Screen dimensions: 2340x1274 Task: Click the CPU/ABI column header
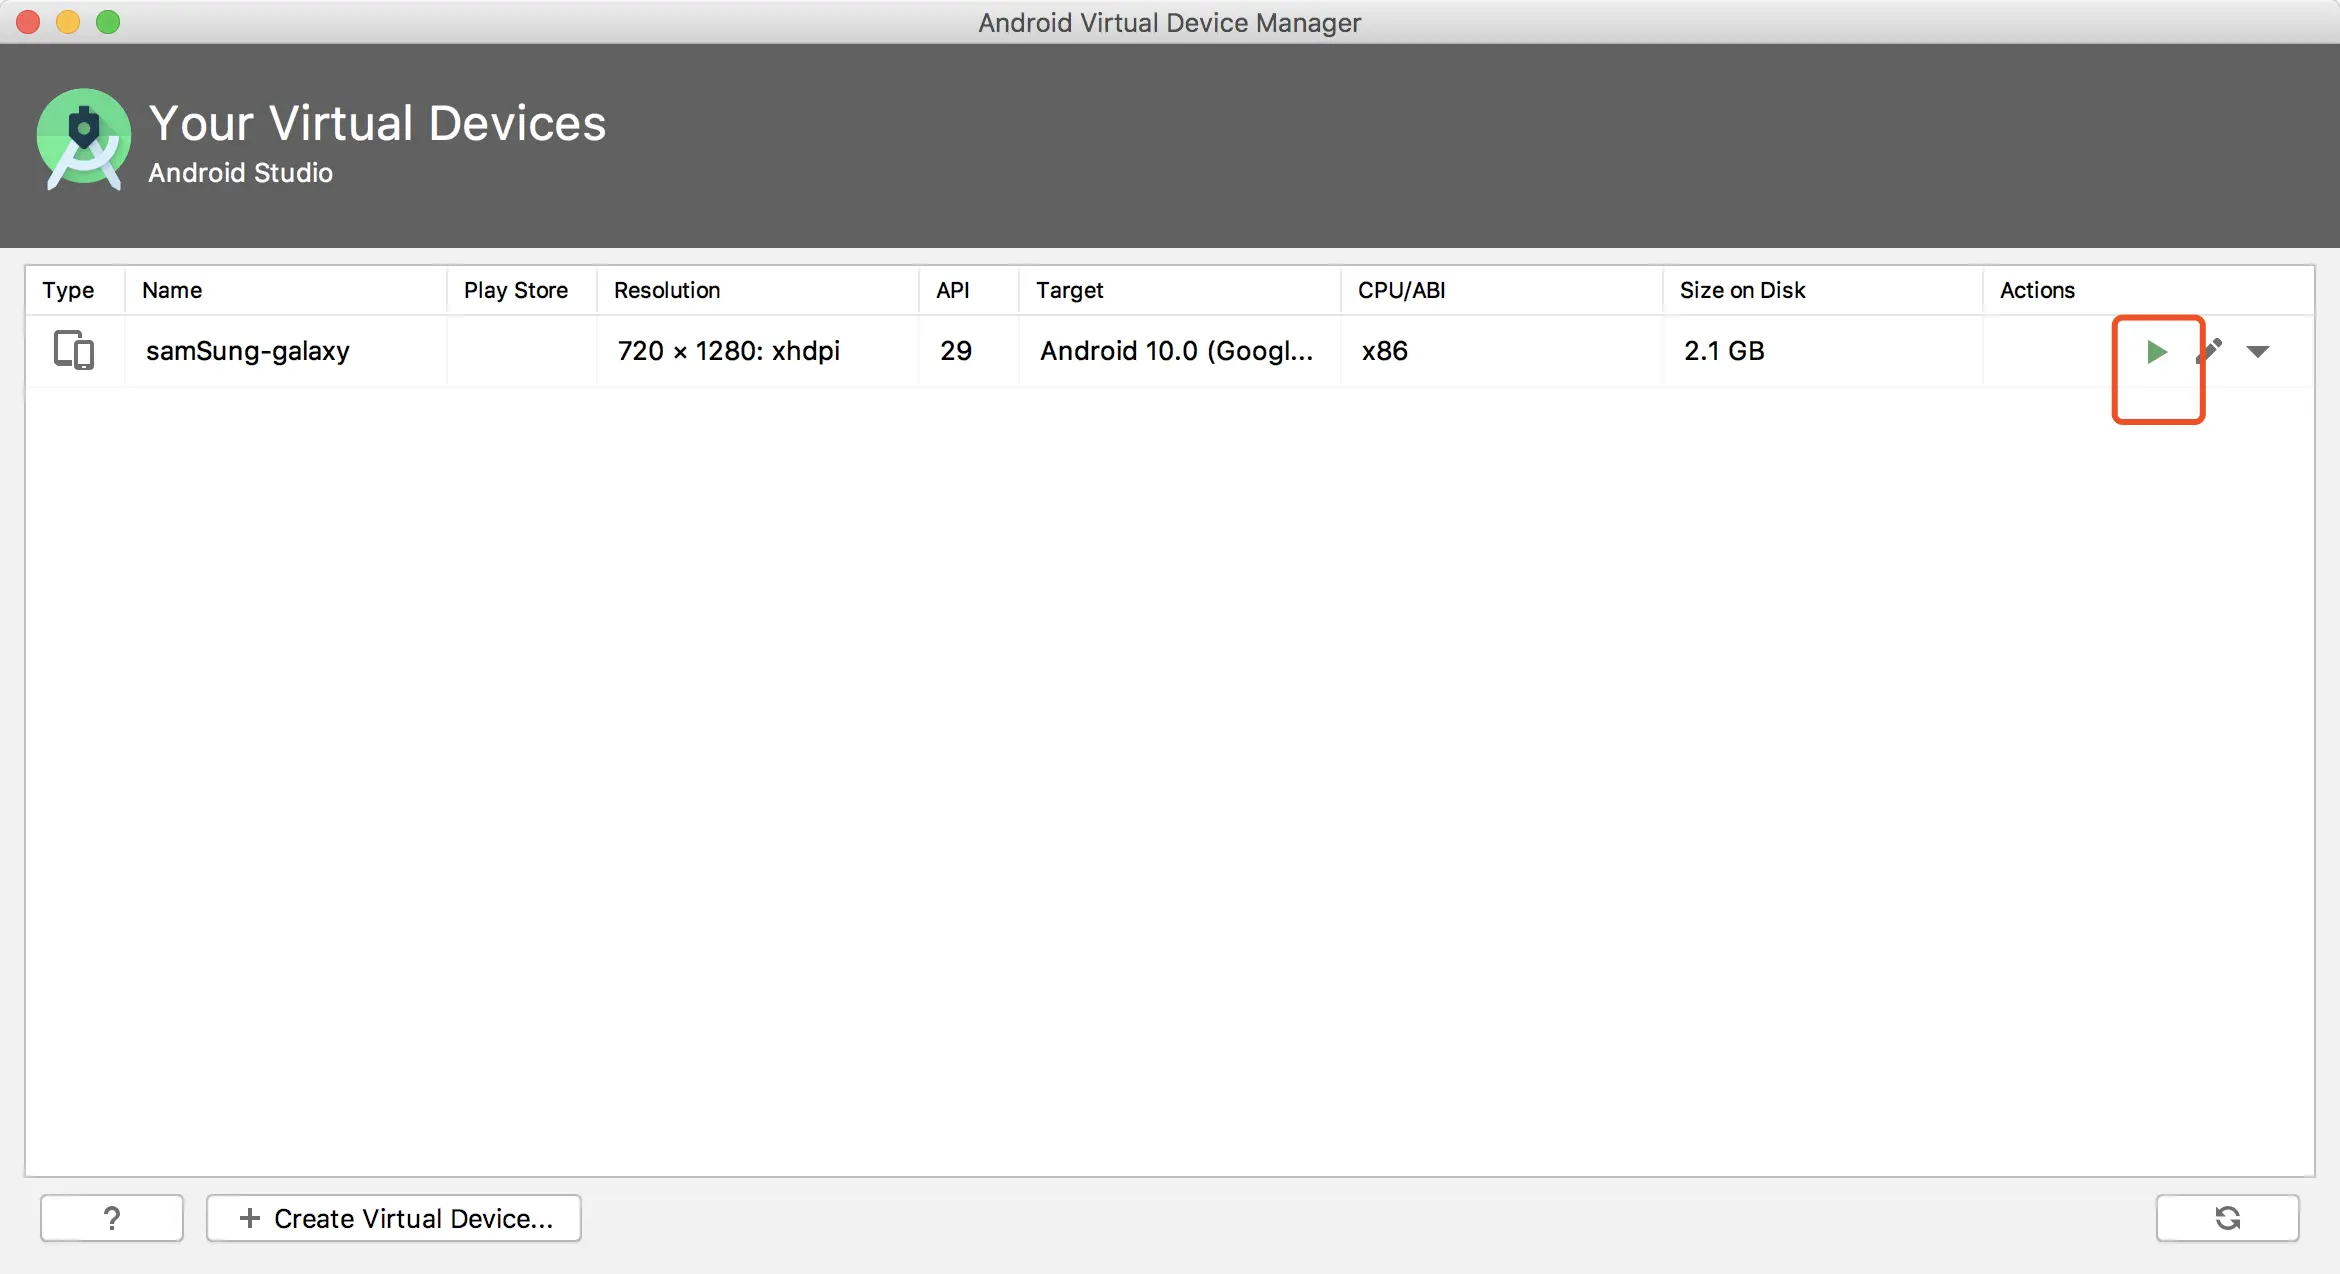point(1401,290)
